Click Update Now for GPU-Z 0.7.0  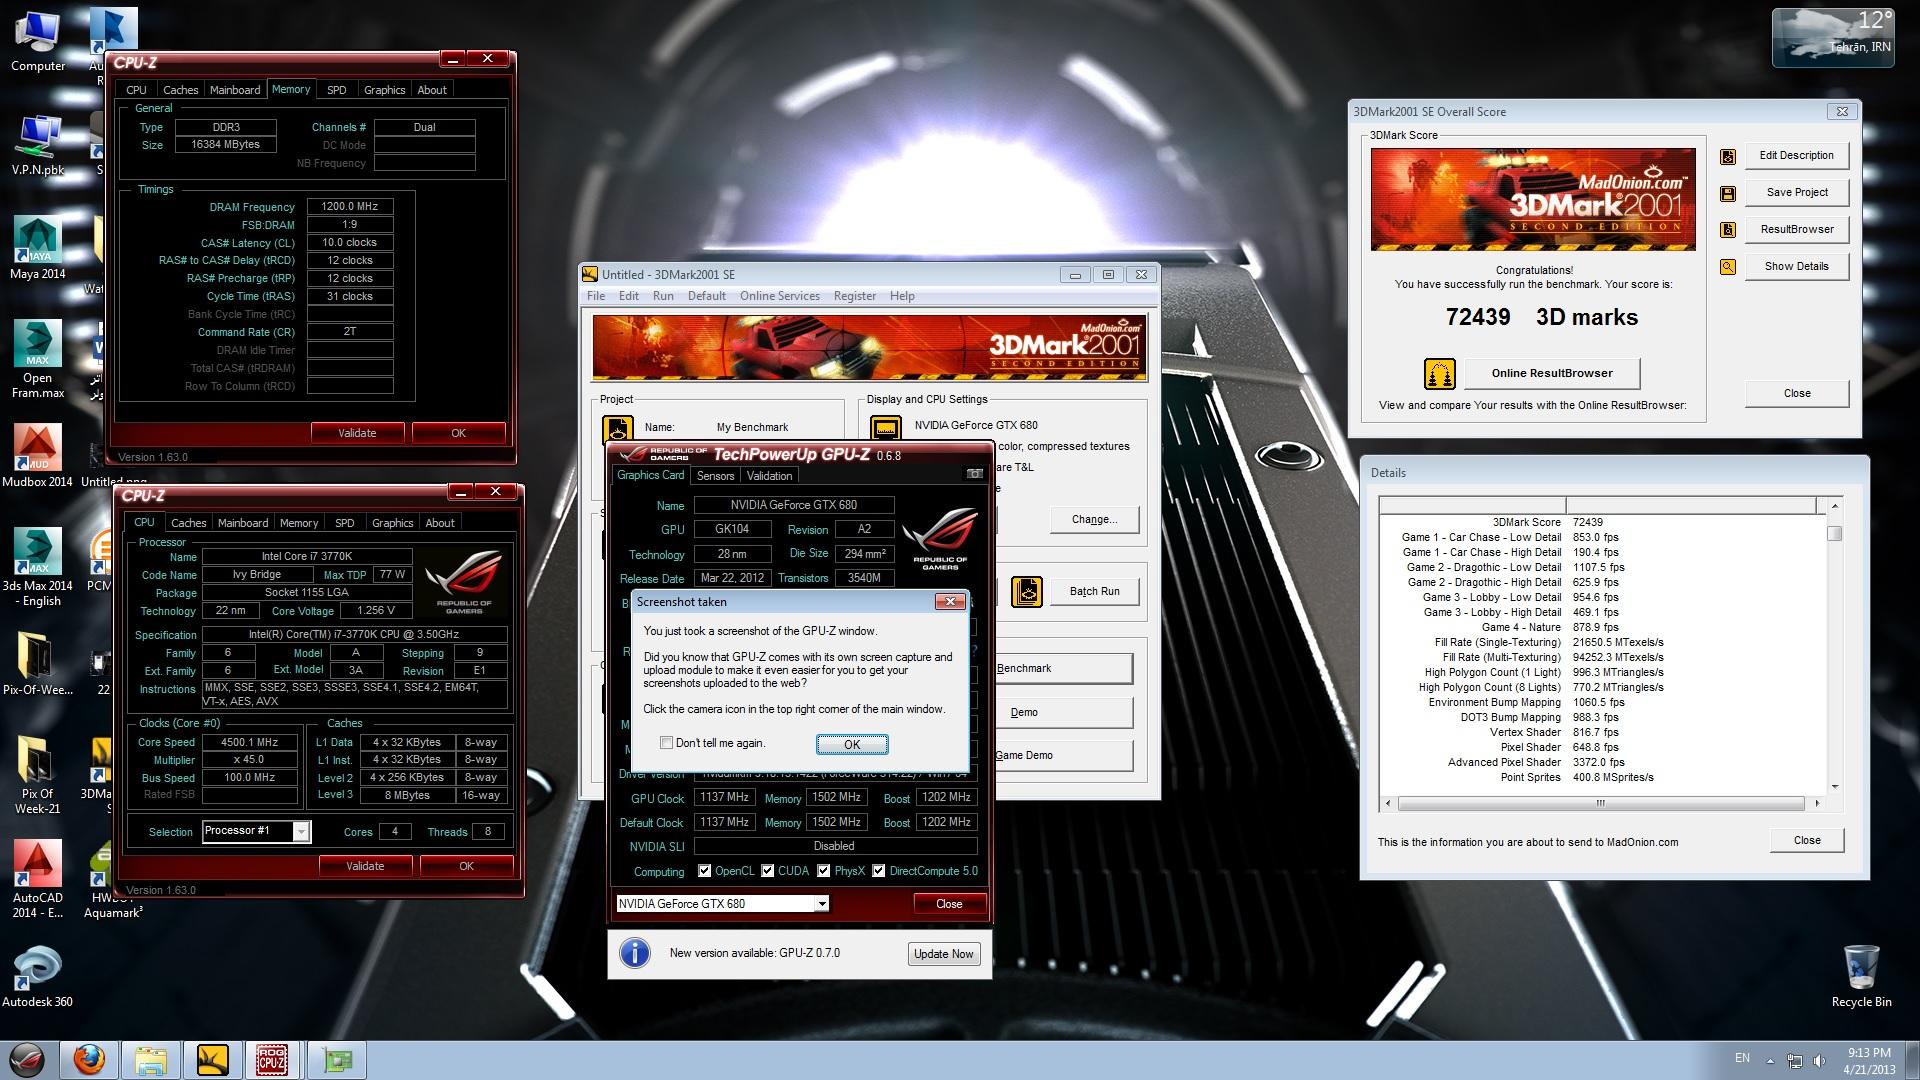click(943, 954)
